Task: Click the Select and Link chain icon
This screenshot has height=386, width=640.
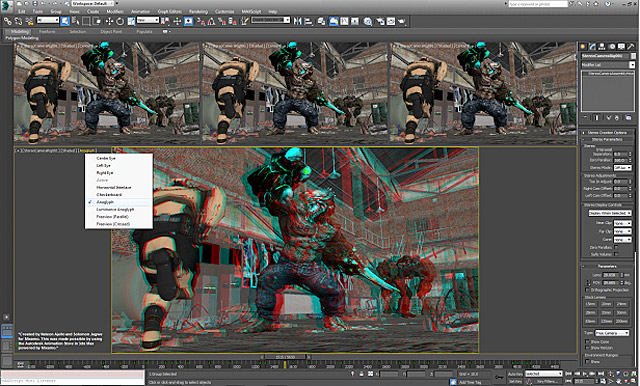Action: coord(8,21)
